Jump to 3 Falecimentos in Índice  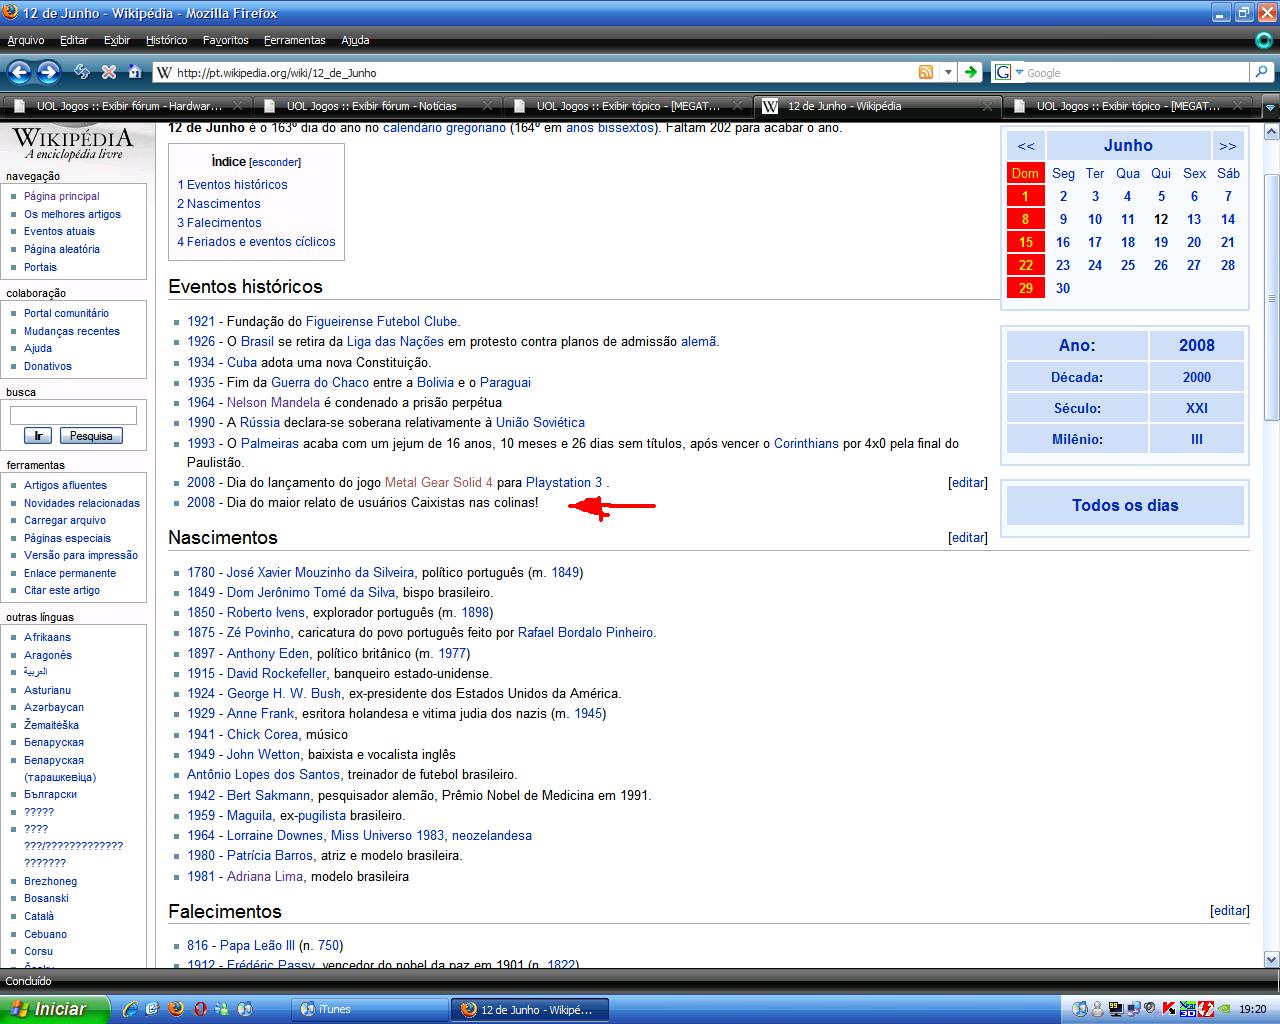pos(219,222)
